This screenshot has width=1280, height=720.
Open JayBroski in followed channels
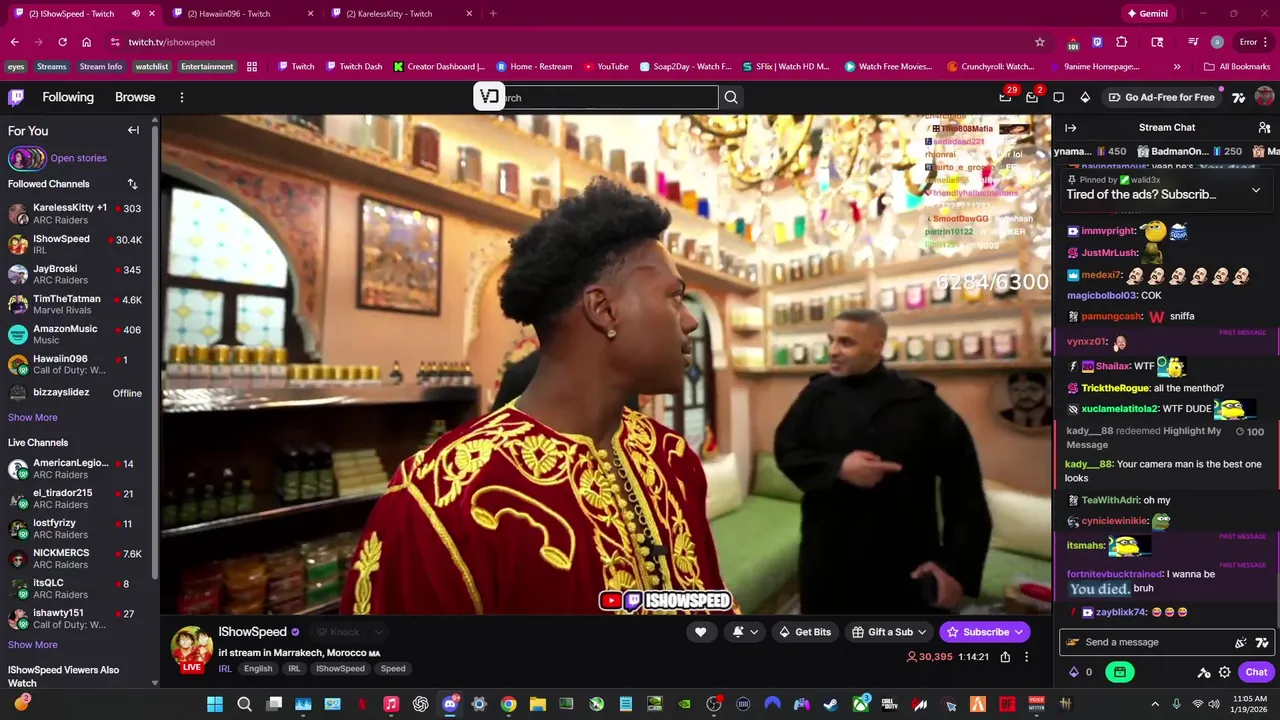tap(78, 274)
